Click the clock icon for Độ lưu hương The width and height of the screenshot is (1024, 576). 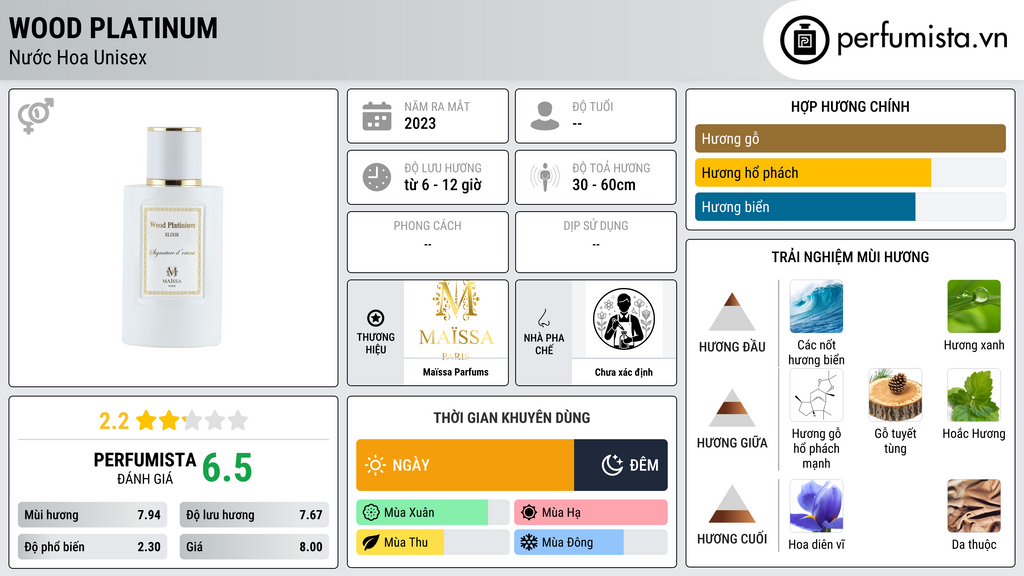coord(377,177)
